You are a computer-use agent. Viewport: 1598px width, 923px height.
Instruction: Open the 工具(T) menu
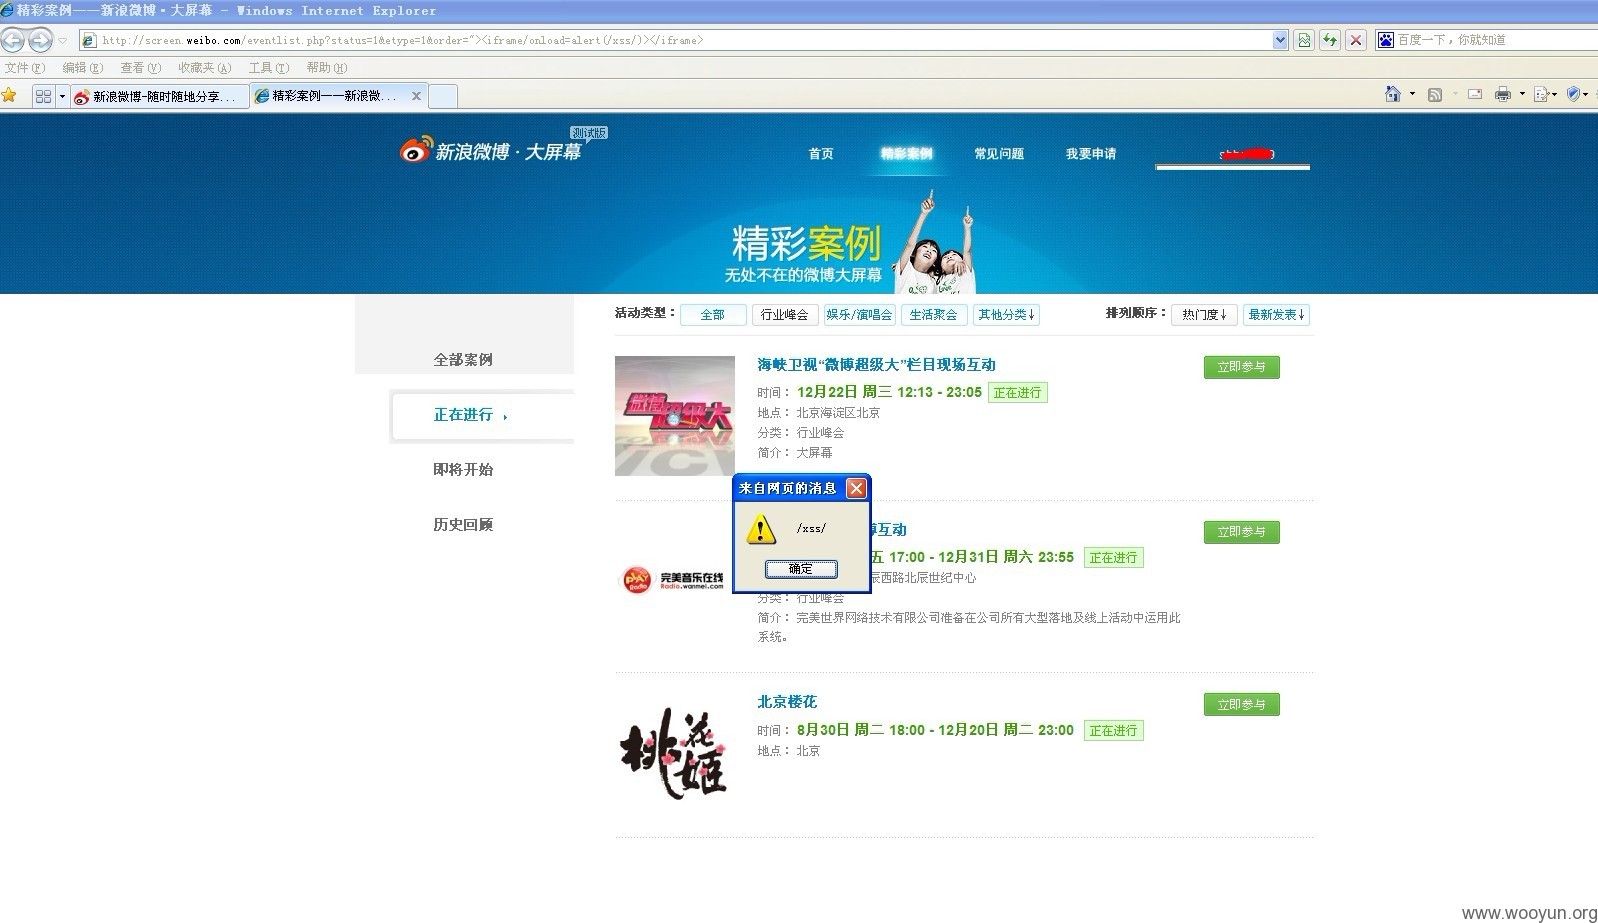[x=269, y=68]
